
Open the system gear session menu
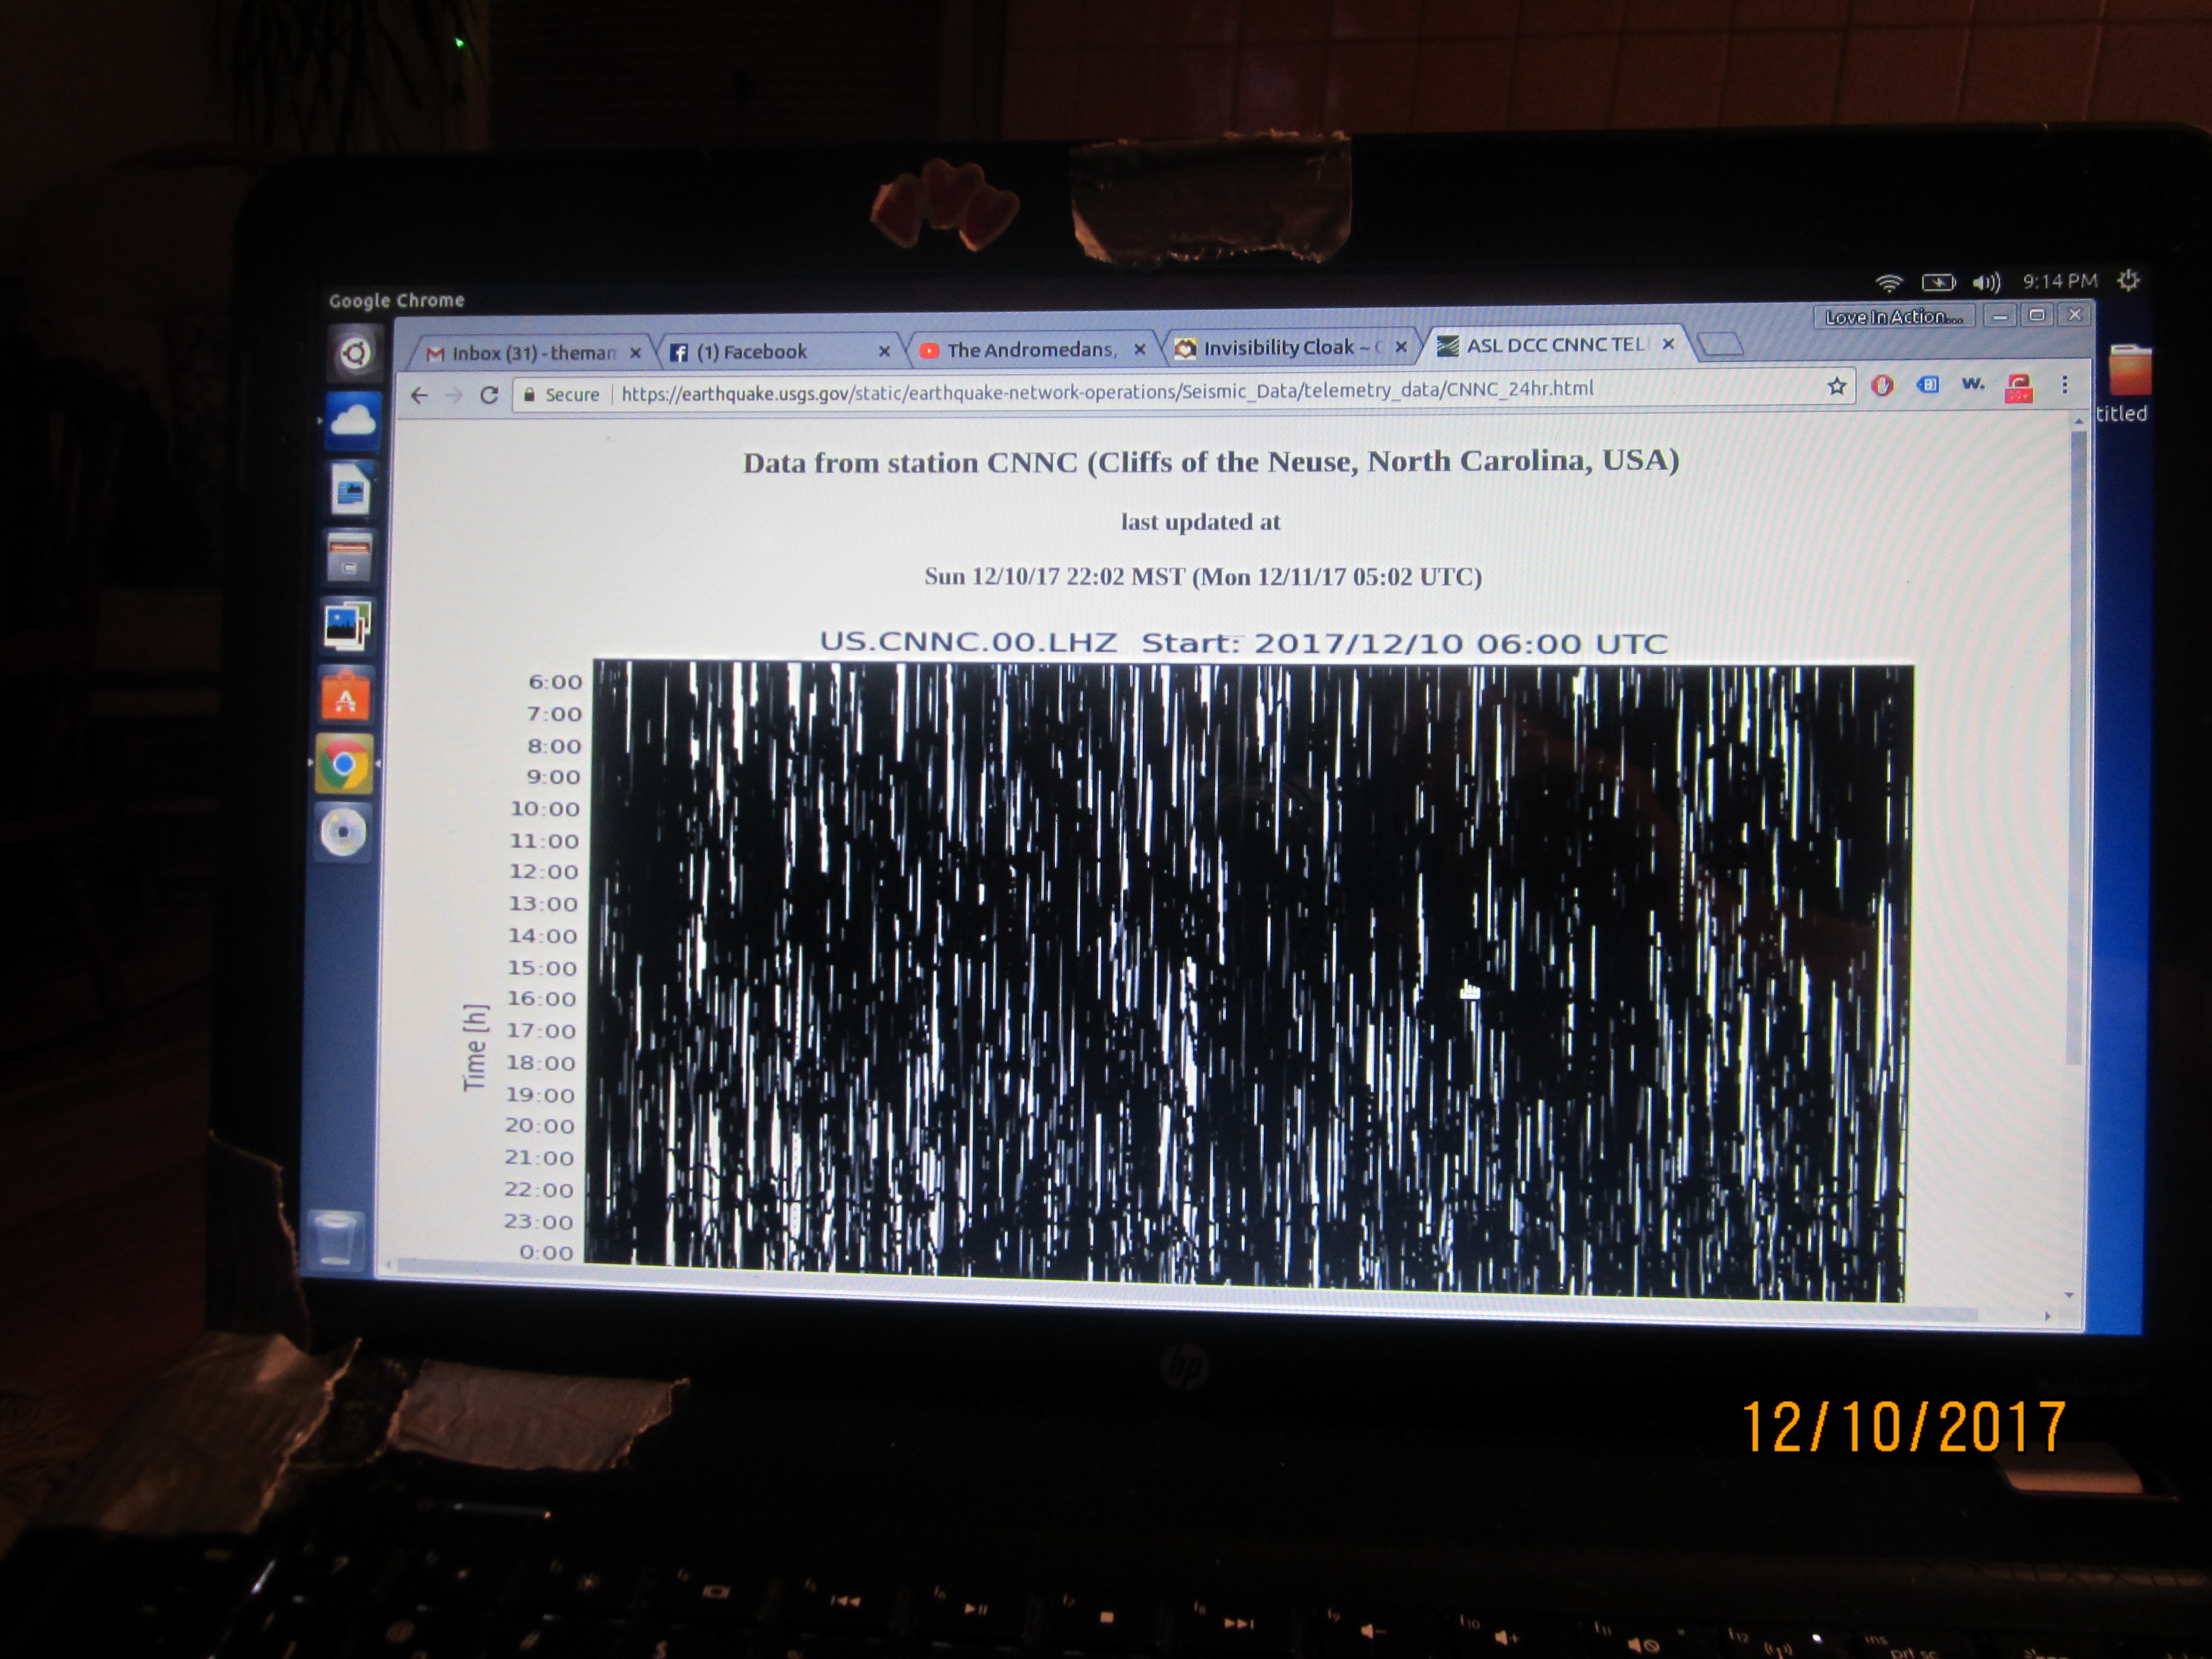(x=2128, y=281)
